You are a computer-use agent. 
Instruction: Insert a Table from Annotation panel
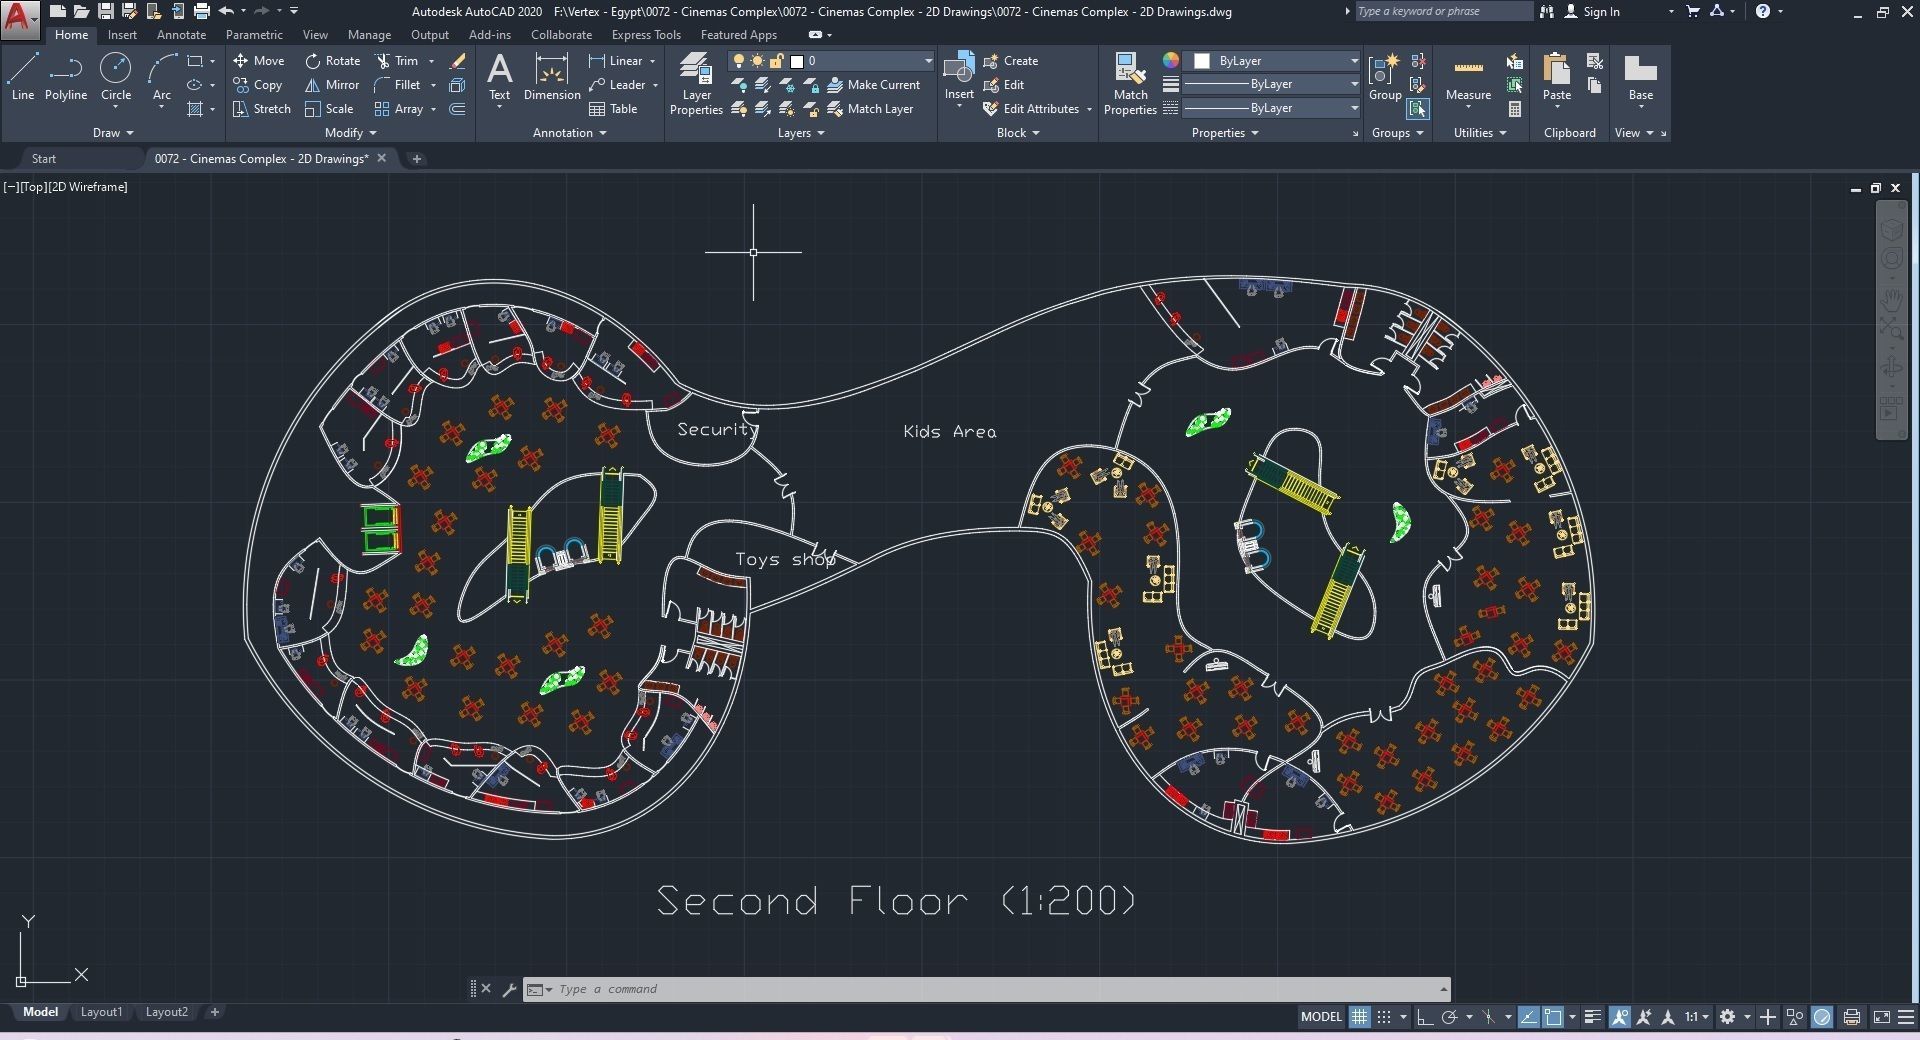tap(613, 109)
